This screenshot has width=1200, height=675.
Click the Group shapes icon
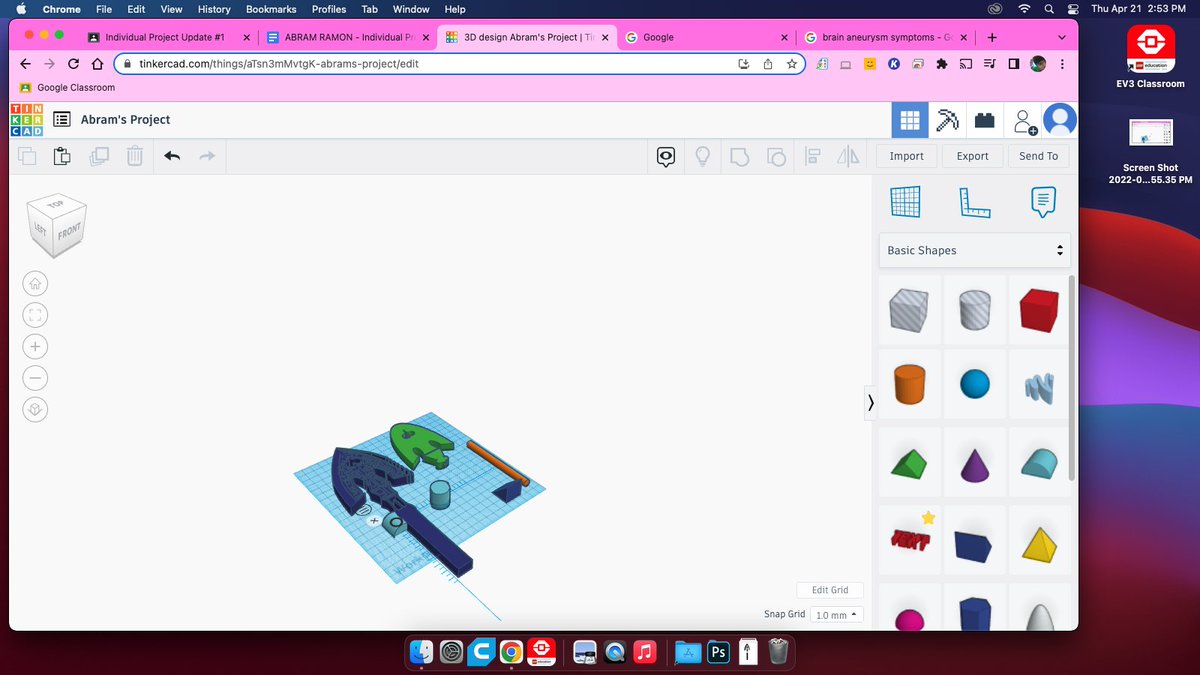[740, 156]
